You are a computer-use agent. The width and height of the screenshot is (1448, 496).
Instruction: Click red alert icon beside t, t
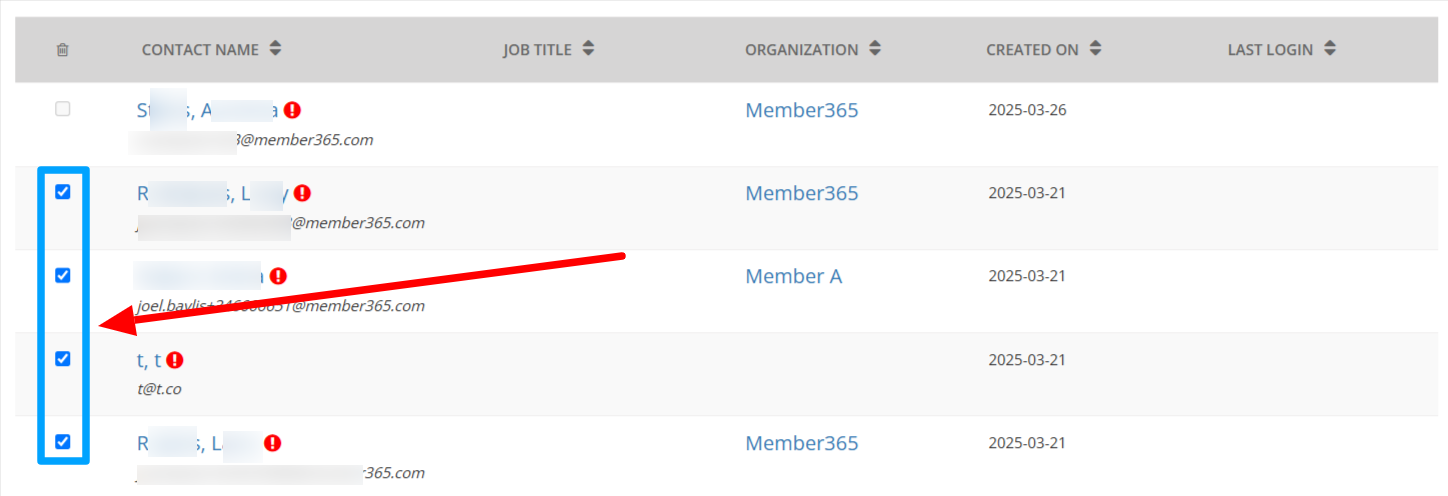click(175, 360)
